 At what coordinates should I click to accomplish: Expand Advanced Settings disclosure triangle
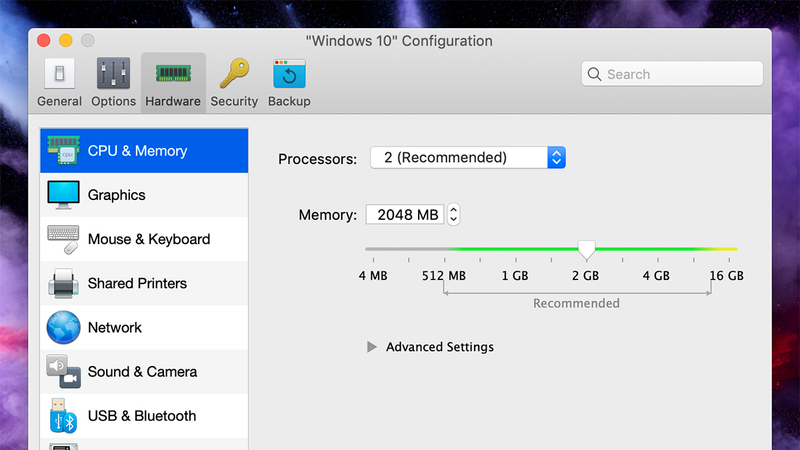[372, 347]
